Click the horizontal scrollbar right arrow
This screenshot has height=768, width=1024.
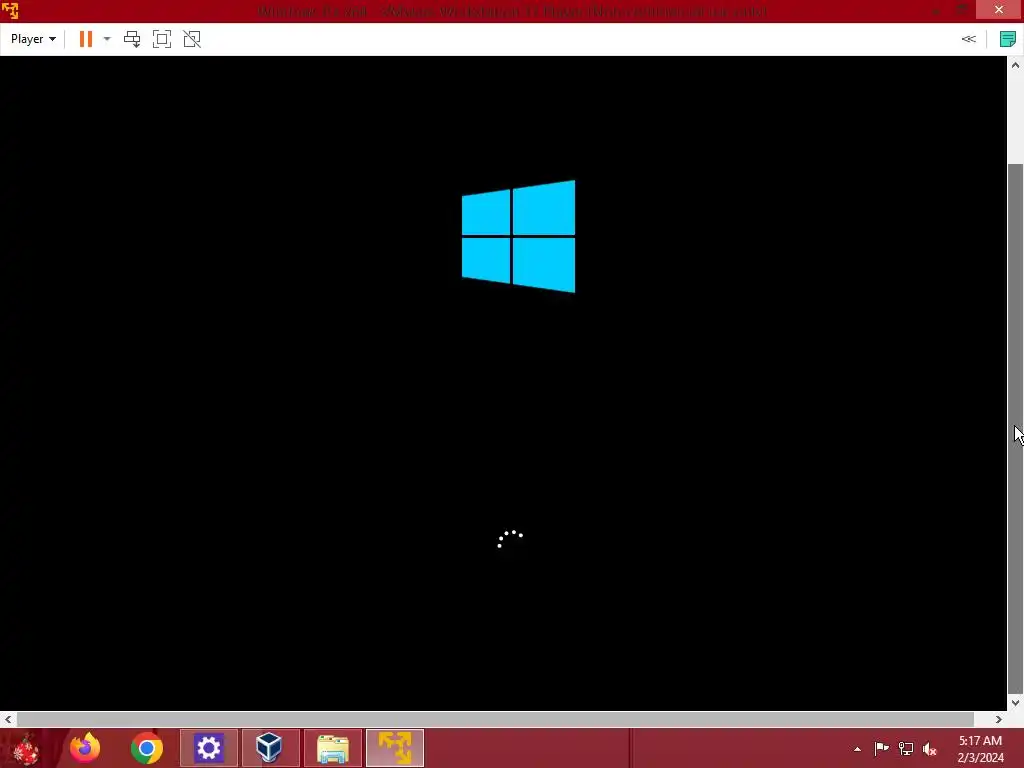pyautogui.click(x=999, y=719)
